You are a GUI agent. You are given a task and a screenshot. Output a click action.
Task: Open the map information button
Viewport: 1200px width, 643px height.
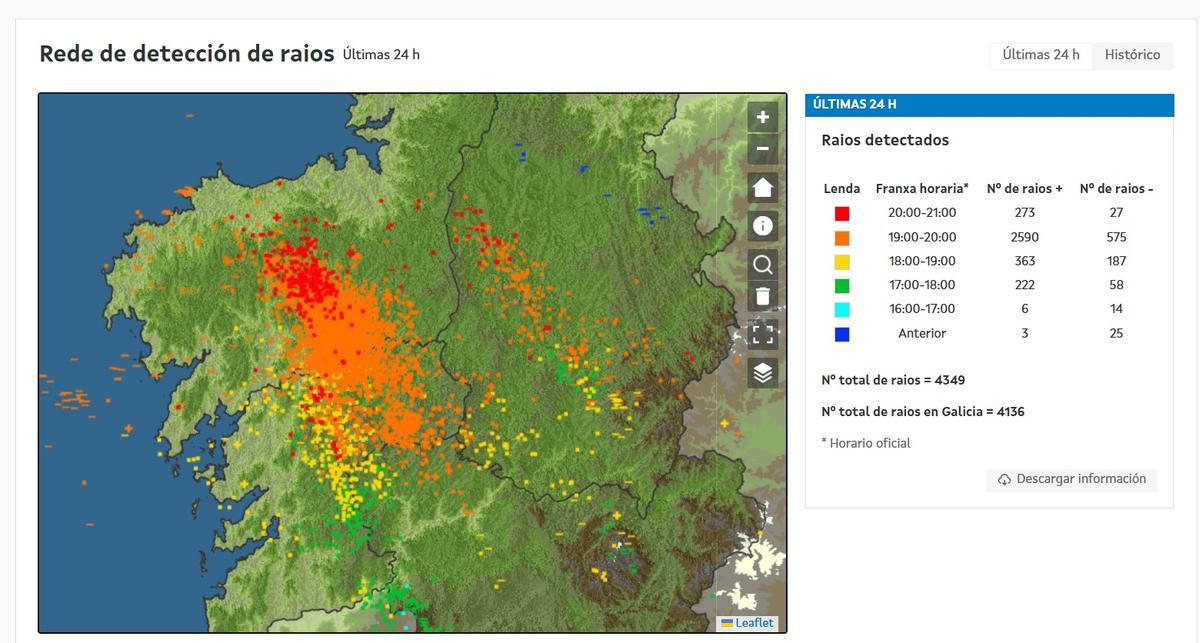[762, 225]
